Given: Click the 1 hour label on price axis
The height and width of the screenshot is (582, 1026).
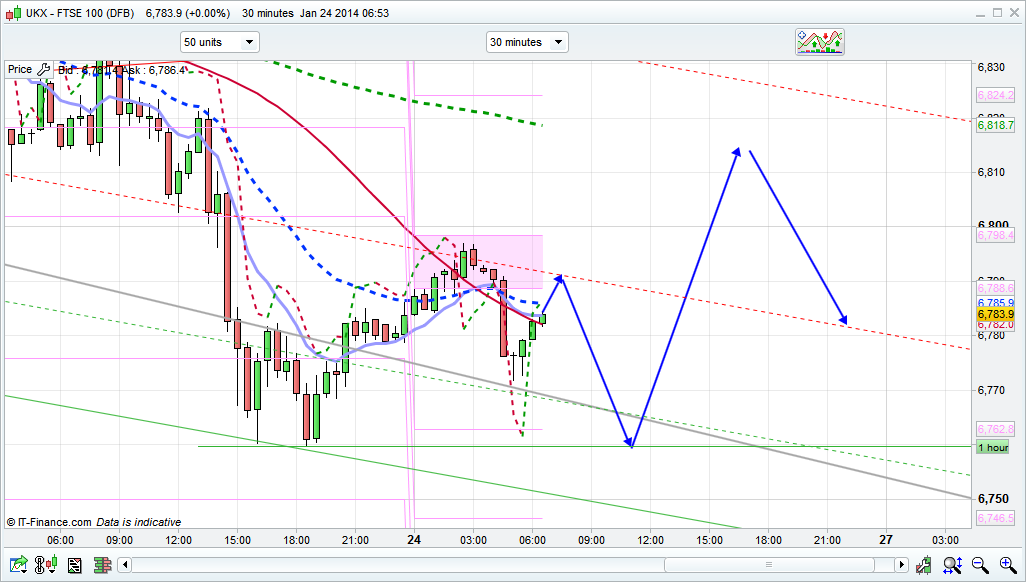Looking at the screenshot, I should (x=992, y=447).
